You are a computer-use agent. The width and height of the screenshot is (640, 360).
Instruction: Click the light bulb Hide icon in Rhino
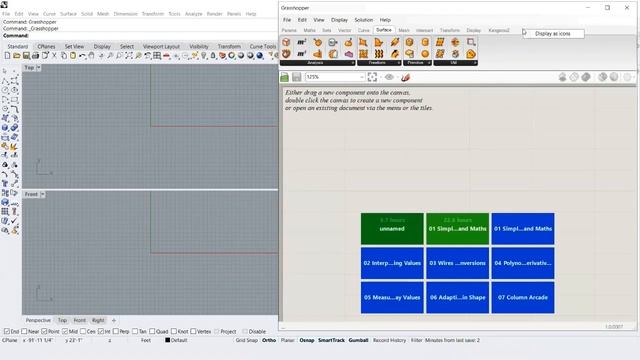(x=204, y=56)
